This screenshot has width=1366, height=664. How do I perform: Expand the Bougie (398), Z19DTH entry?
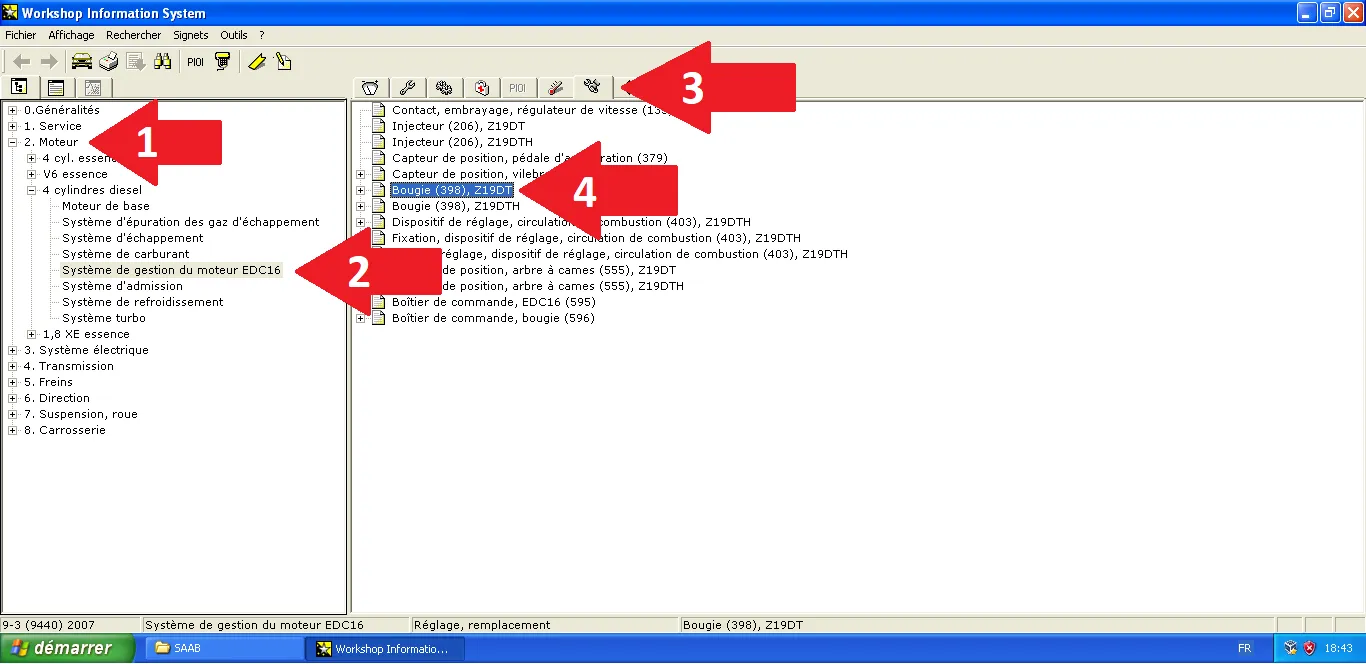tap(360, 206)
